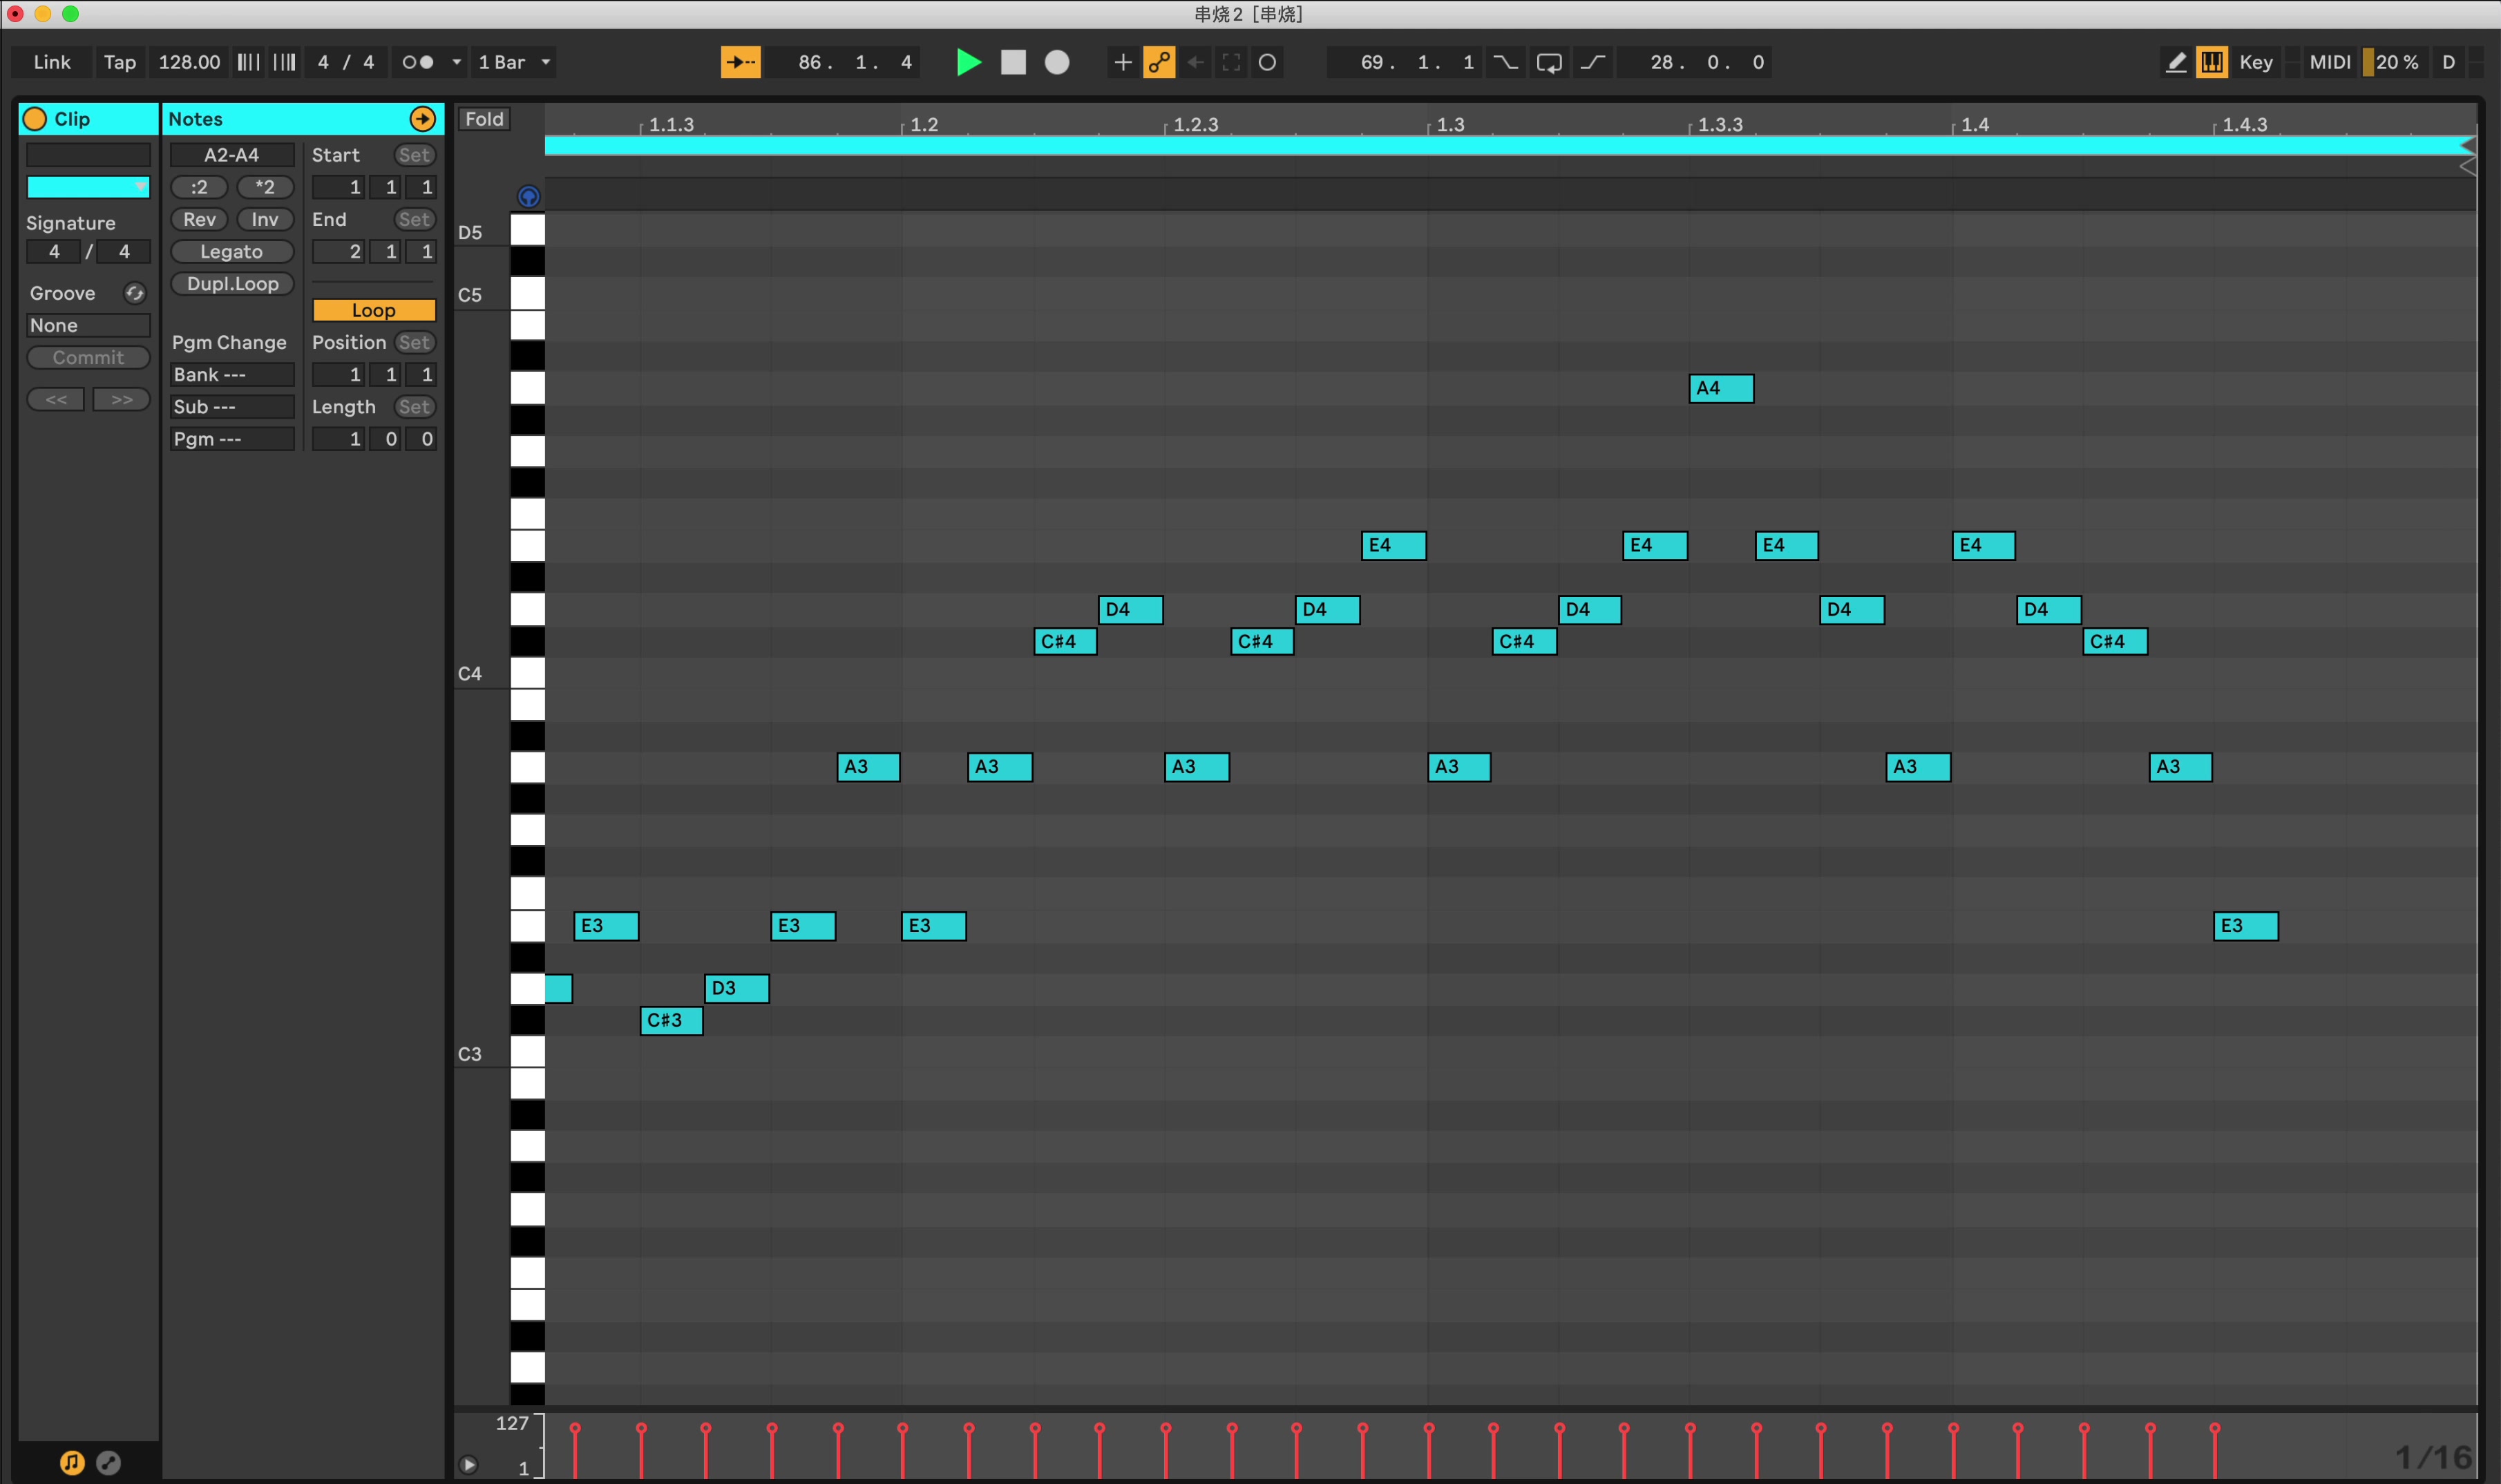Open the clip color chooser dropdown

tap(88, 187)
